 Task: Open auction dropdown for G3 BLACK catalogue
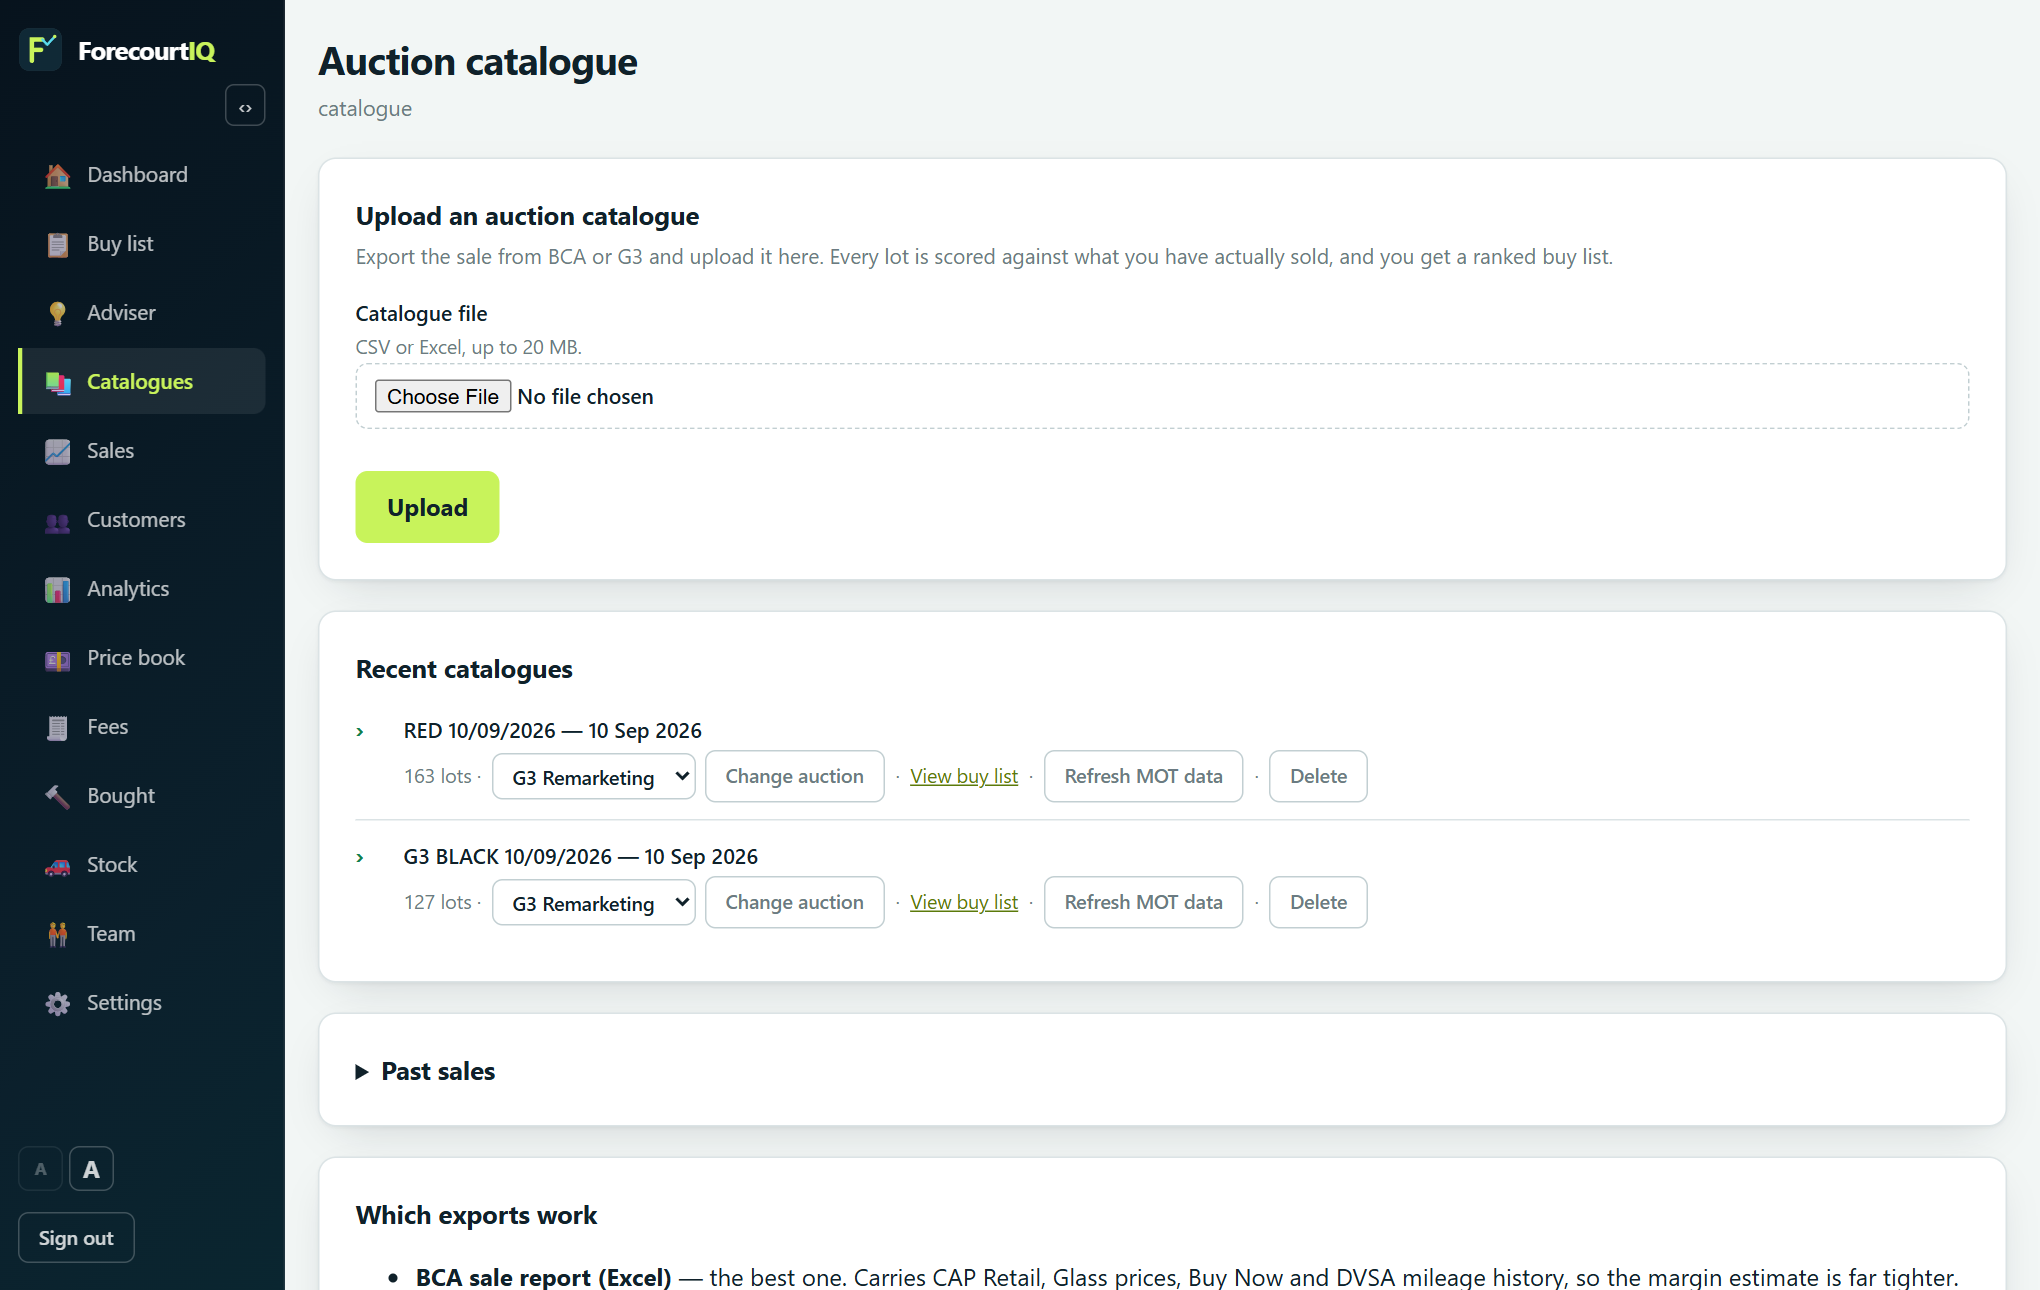[594, 902]
